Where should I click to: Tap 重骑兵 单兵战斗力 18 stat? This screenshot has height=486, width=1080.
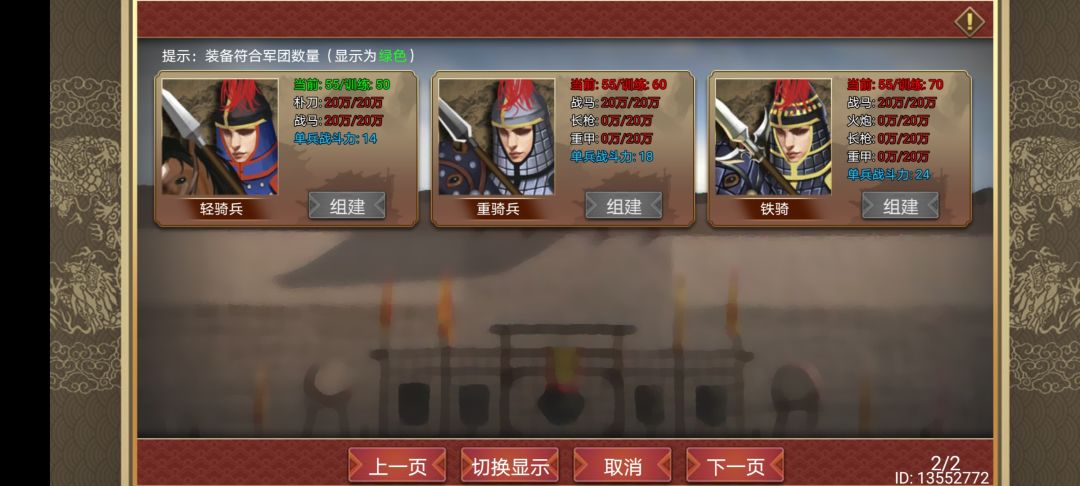[x=612, y=156]
